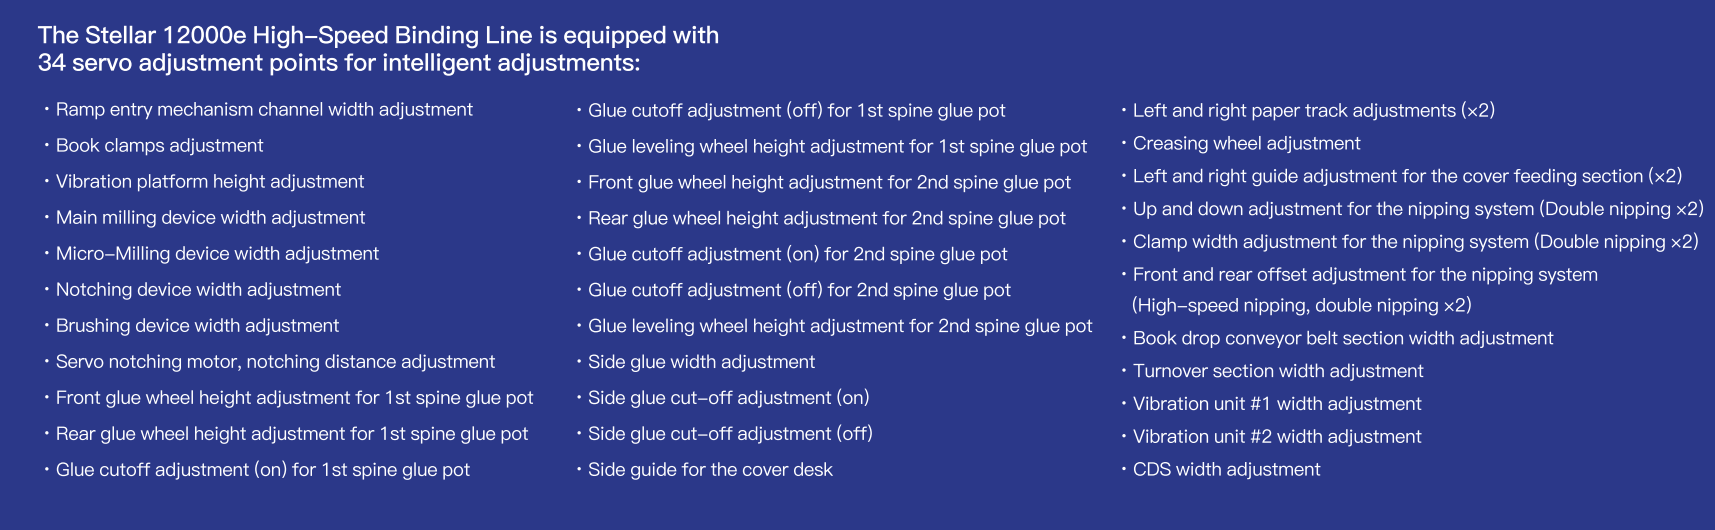Click Side guide for the cover desk
This screenshot has height=530, width=1715.
pos(710,470)
